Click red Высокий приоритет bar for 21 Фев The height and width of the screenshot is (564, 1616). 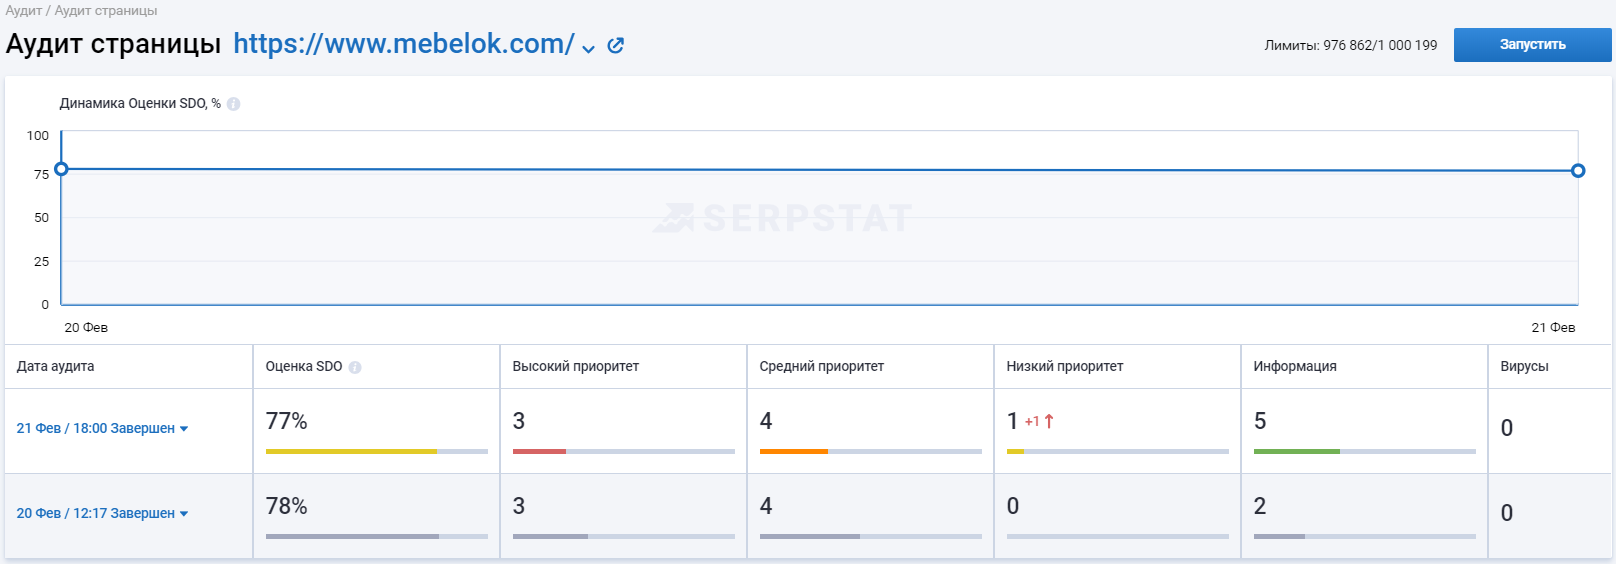[x=539, y=452]
